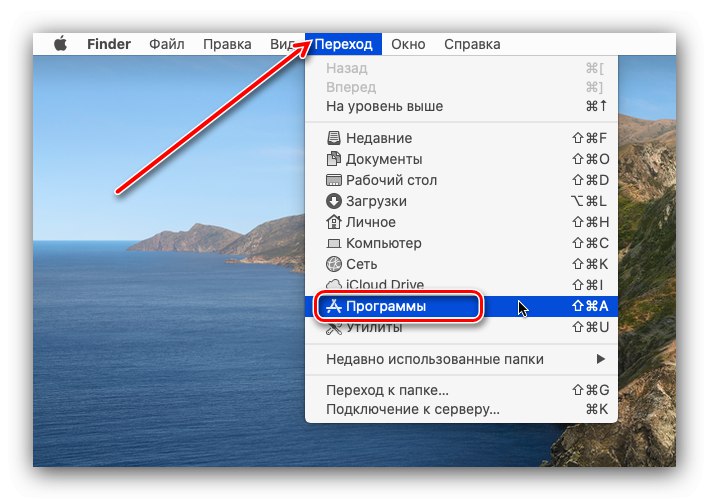Choose На уровень выше menu item
The width and height of the screenshot is (709, 500).
[461, 106]
